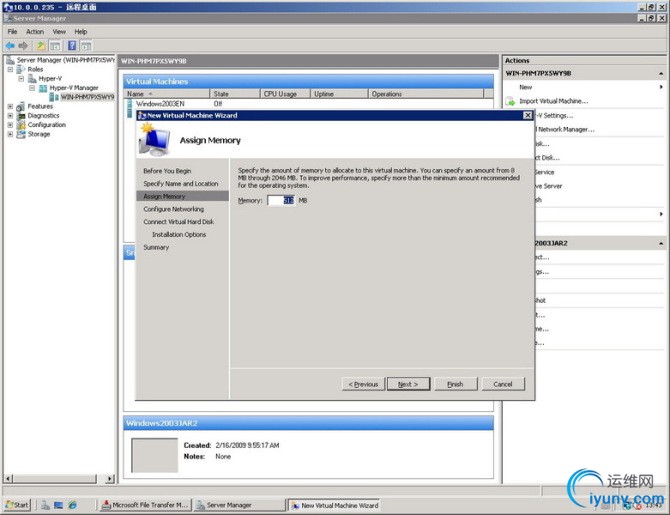
Task: Click the Show Desktop quick launch icon
Action: pyautogui.click(x=59, y=505)
